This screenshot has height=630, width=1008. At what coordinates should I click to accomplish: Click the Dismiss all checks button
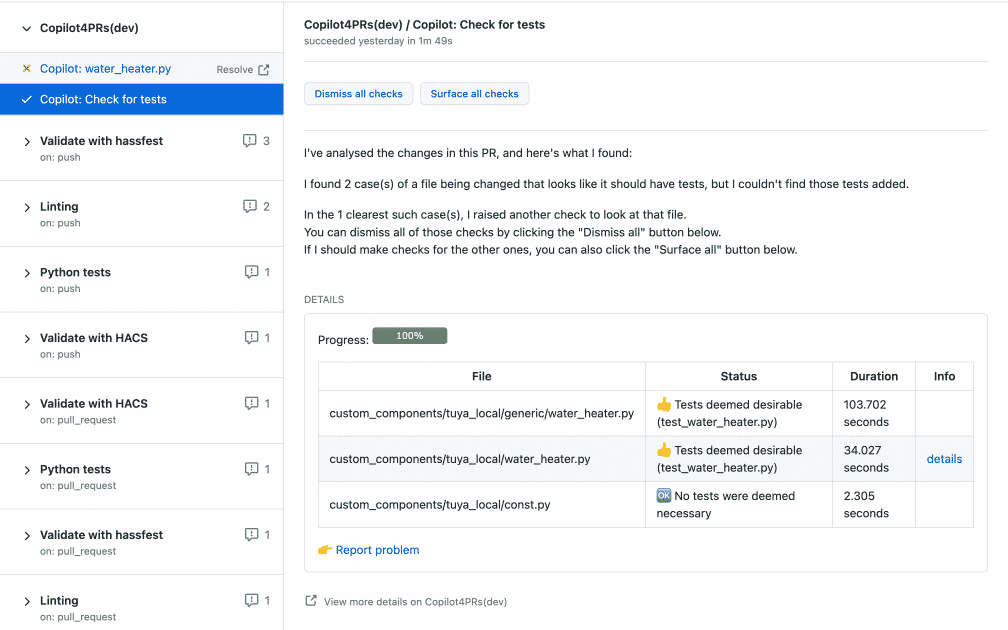tap(360, 93)
